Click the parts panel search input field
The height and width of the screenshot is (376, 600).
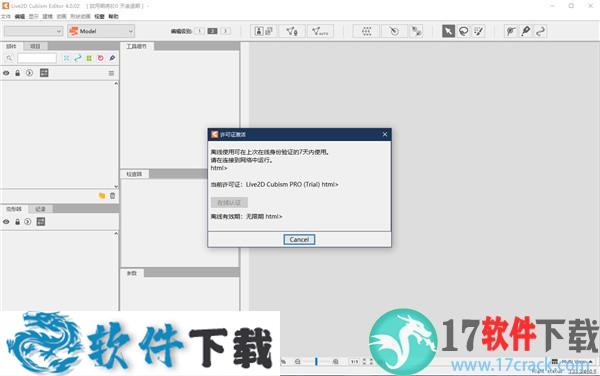coord(37,58)
